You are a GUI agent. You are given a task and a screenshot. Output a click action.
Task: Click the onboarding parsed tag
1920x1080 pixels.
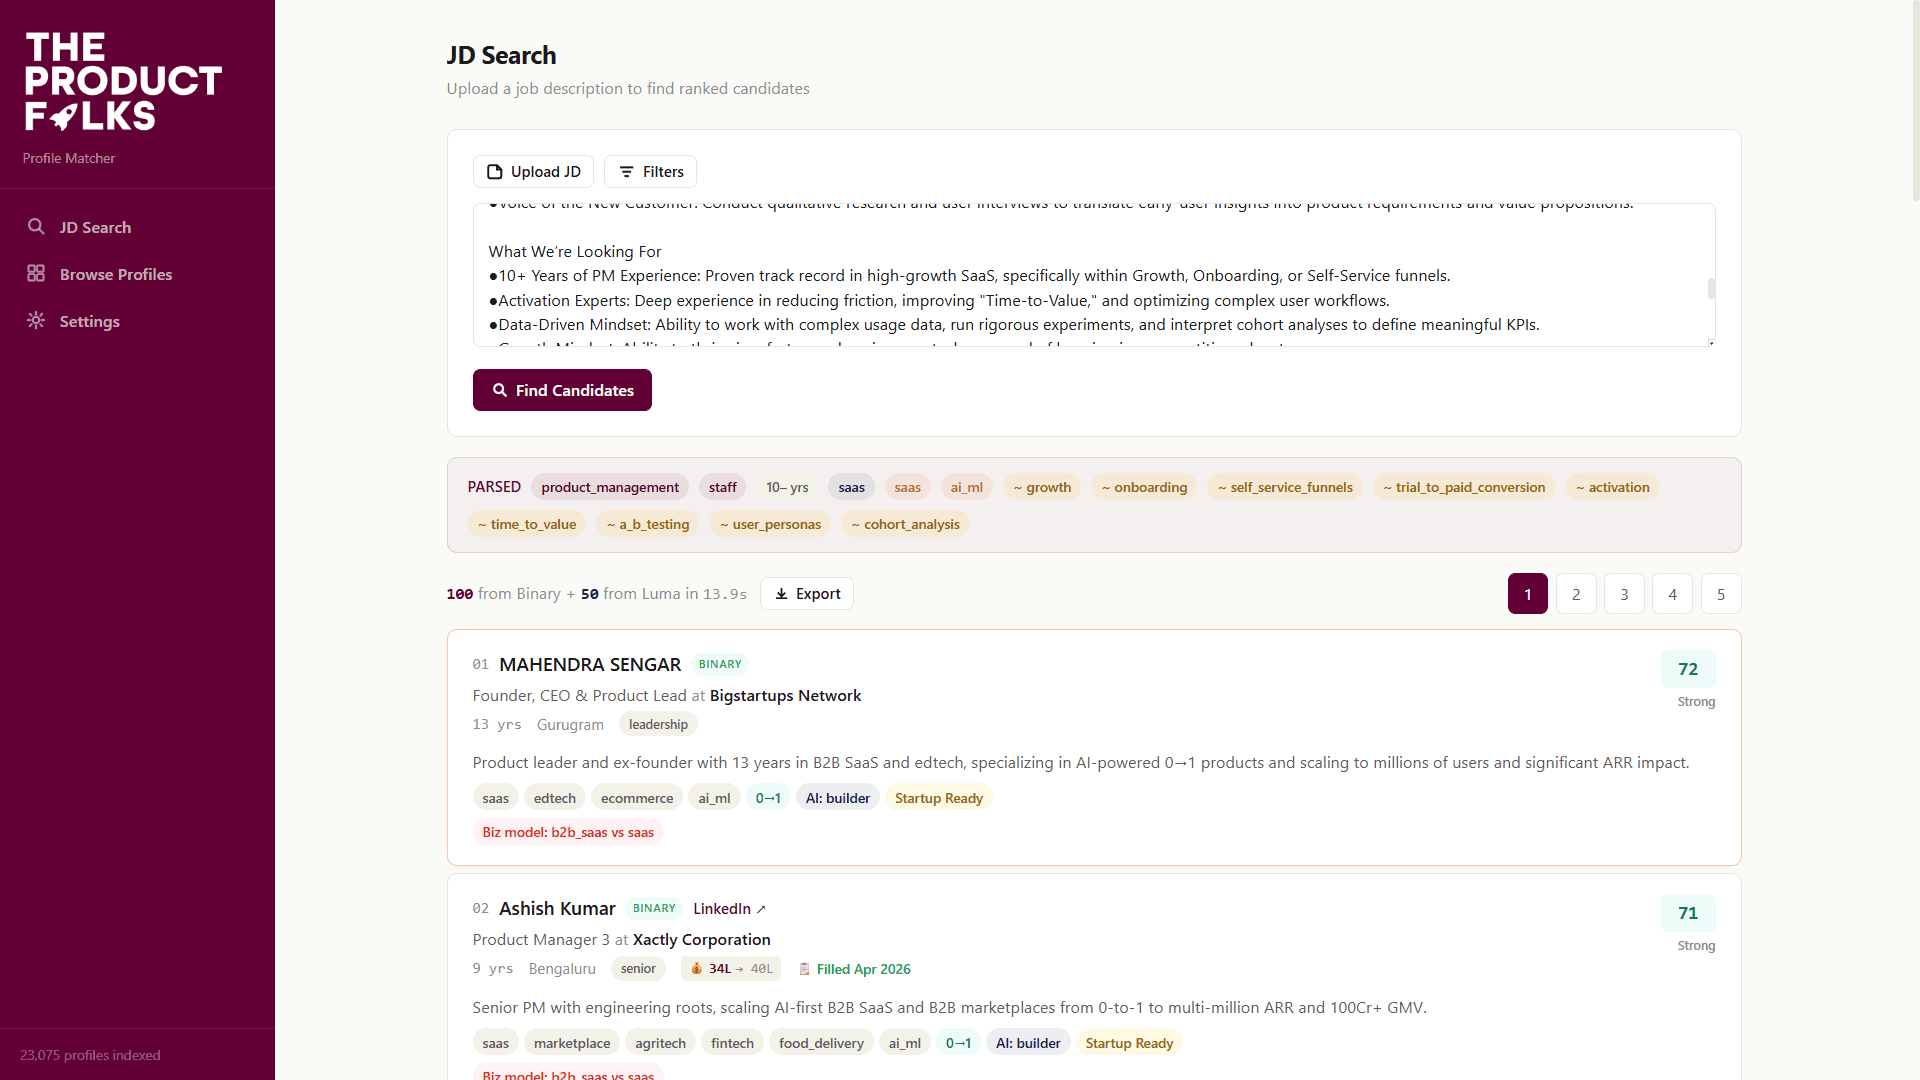(x=1144, y=487)
